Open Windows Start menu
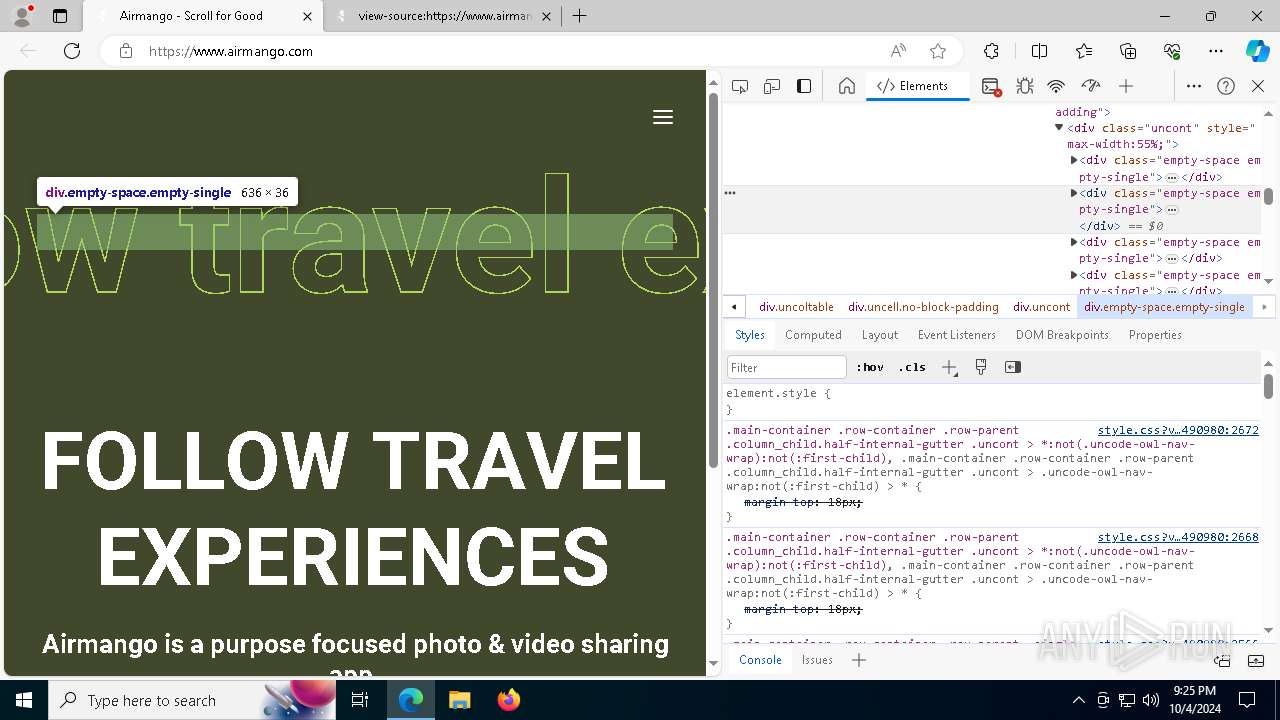Screen dimensions: 1280x720 coord(24,700)
